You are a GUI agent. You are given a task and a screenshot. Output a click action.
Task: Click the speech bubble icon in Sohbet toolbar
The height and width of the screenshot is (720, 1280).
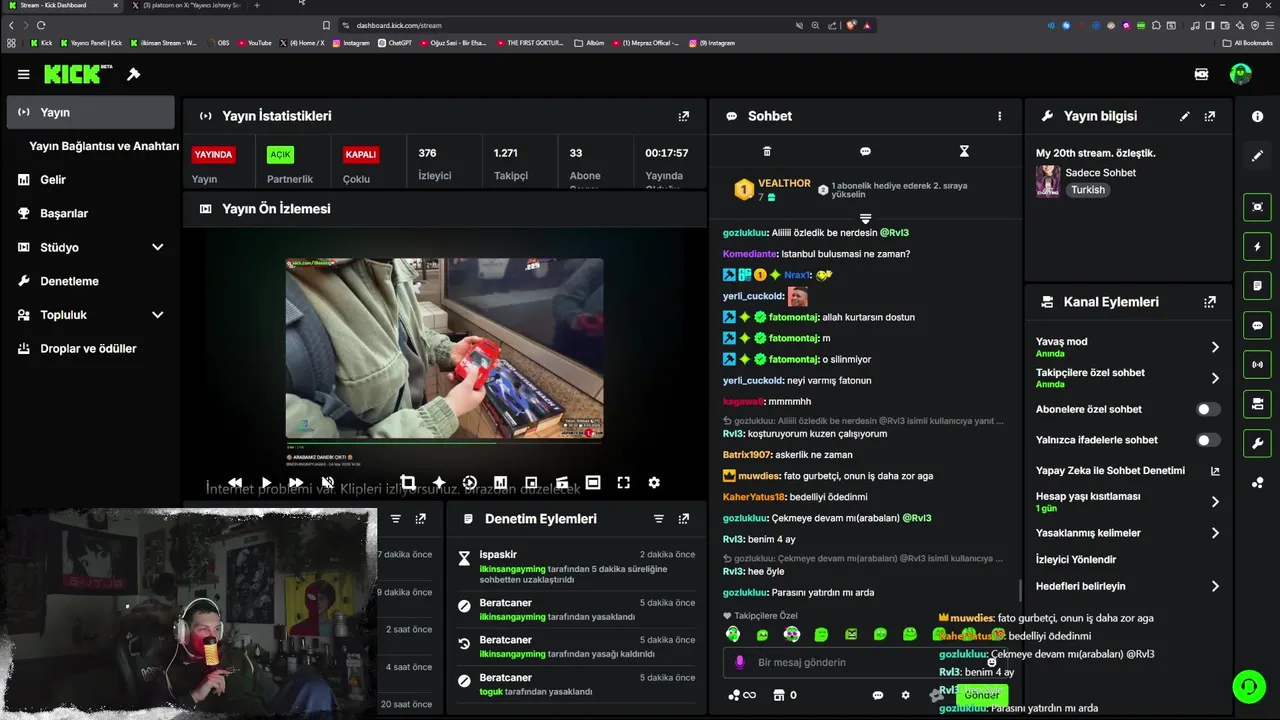coord(865,151)
